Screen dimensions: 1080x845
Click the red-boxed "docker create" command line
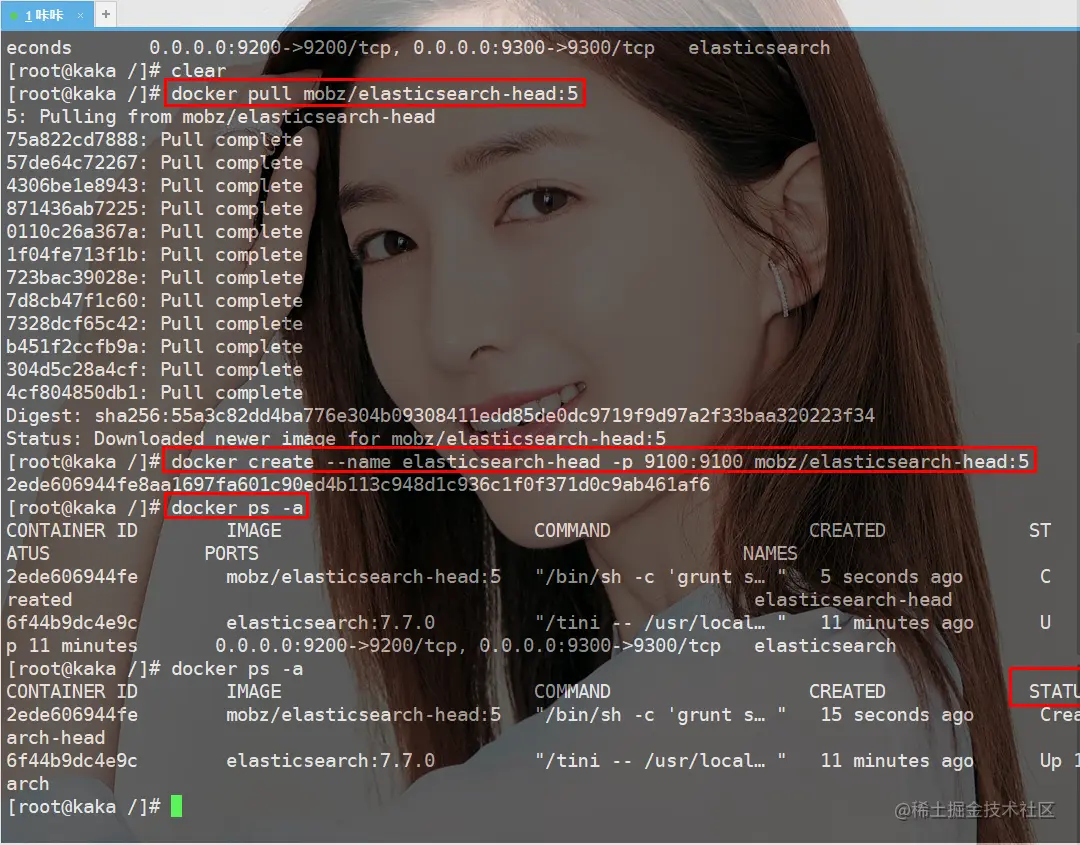pyautogui.click(x=598, y=461)
